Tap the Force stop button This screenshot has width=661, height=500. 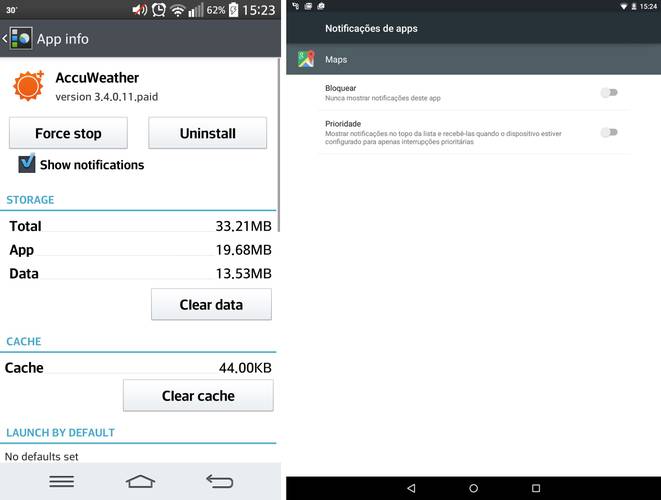coord(68,133)
